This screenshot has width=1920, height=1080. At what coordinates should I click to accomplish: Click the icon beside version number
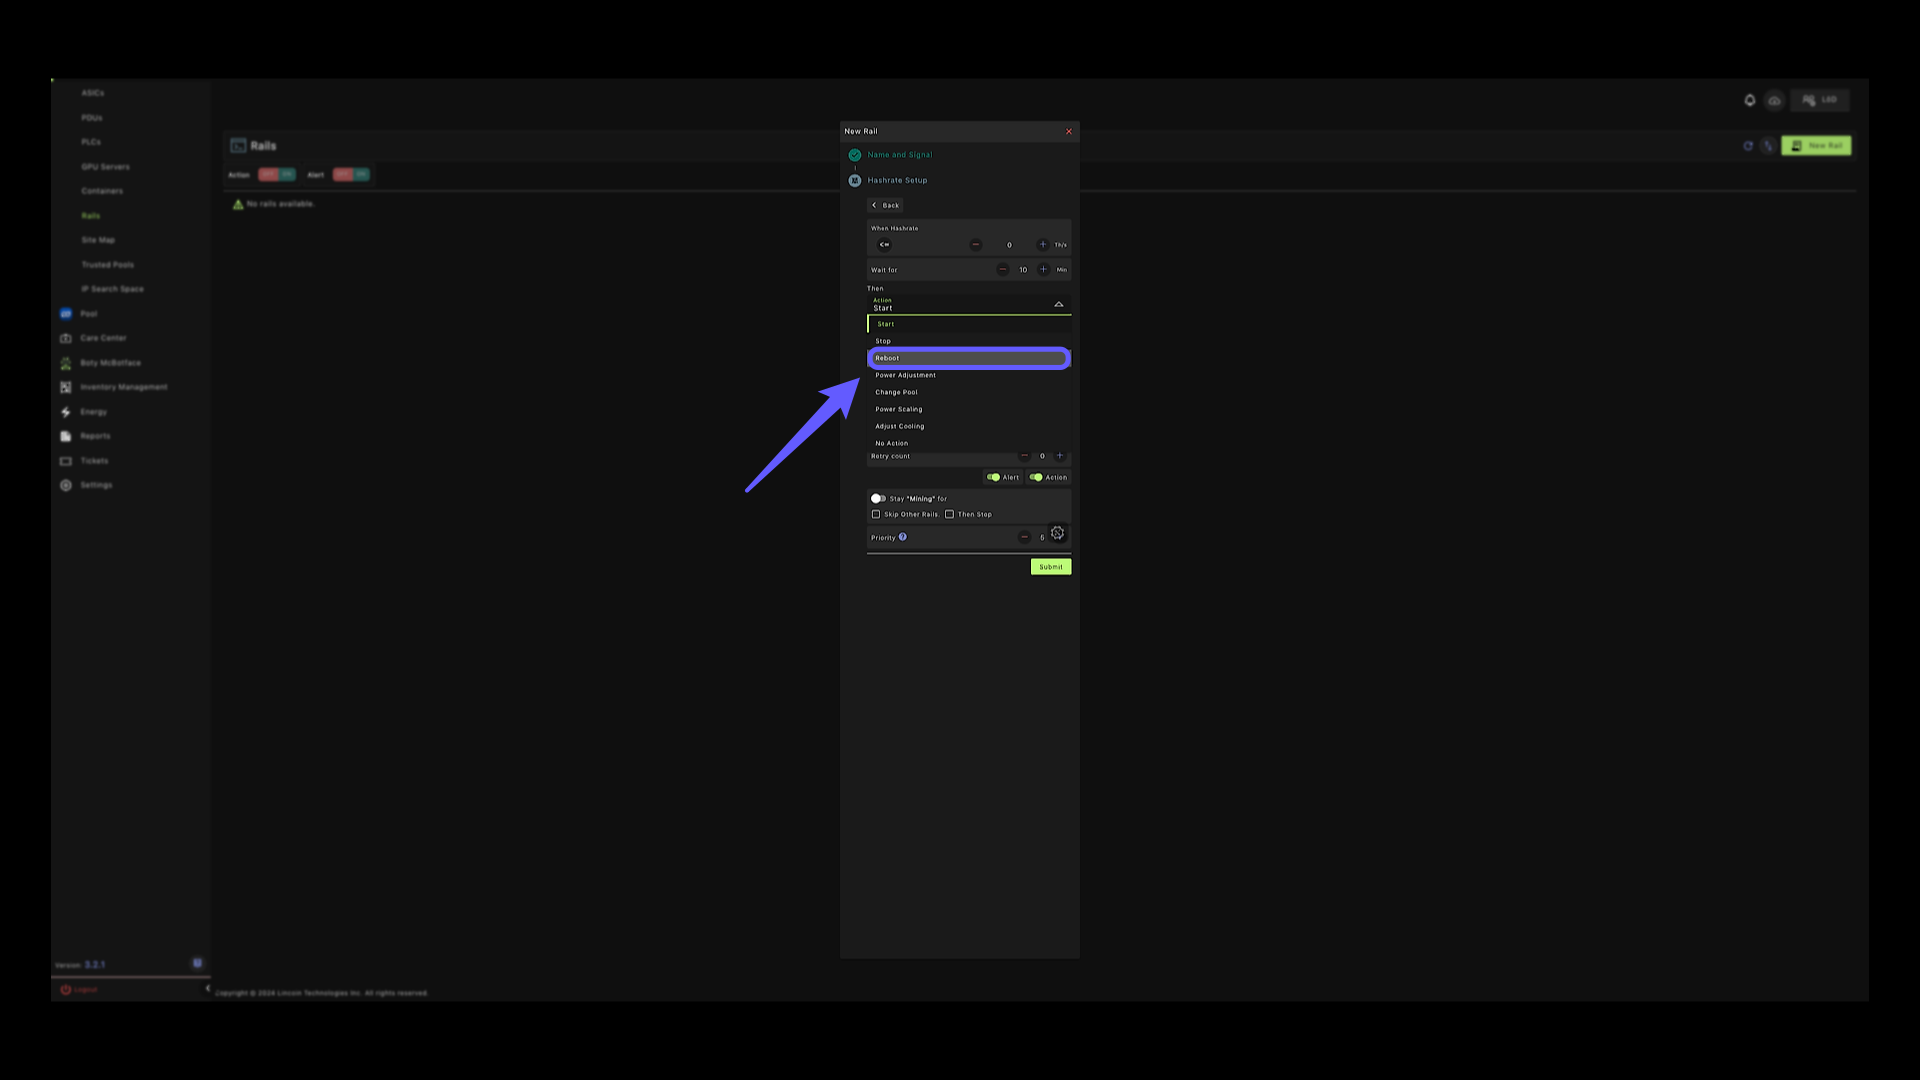[197, 963]
